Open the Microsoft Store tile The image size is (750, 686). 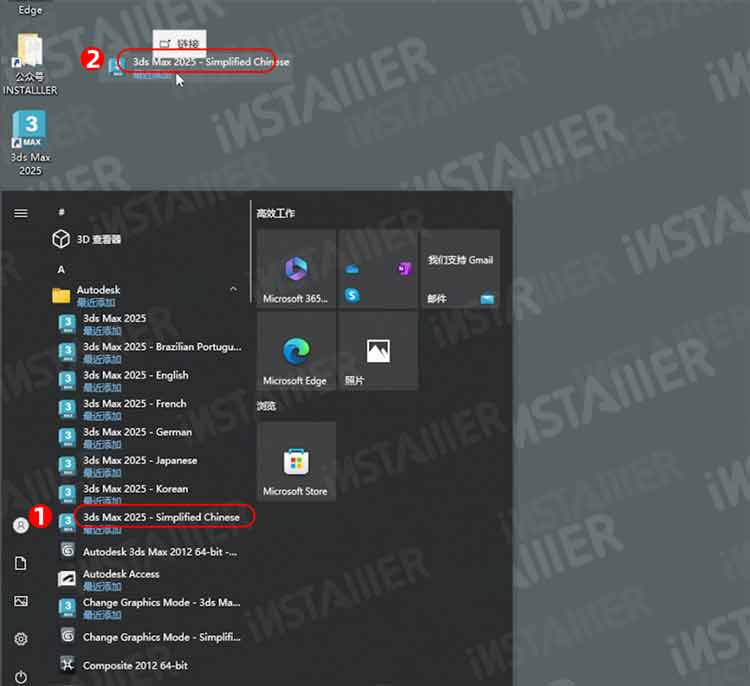coord(296,462)
